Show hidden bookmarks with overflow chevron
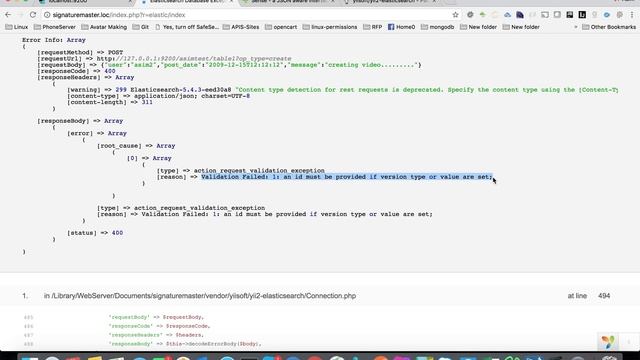This screenshot has height=360, width=640. pyautogui.click(x=576, y=27)
